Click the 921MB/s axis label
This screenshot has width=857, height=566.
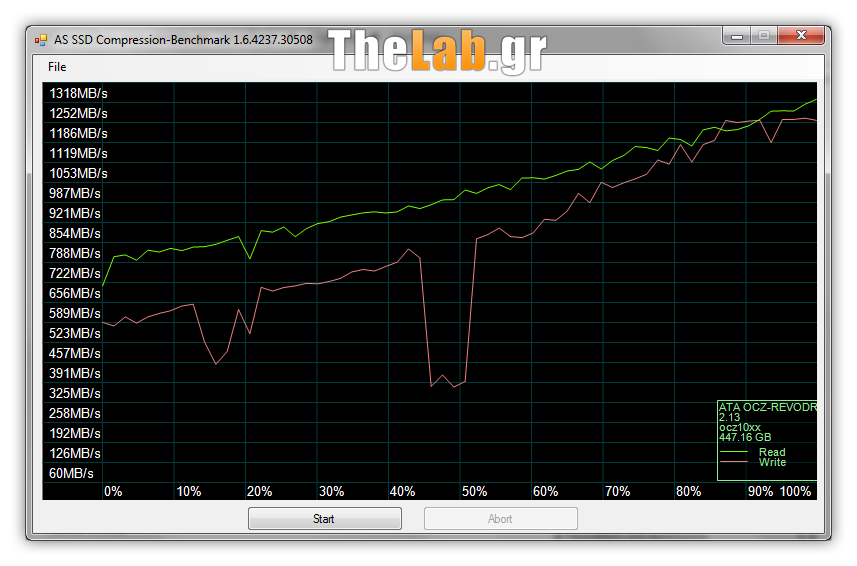click(75, 214)
